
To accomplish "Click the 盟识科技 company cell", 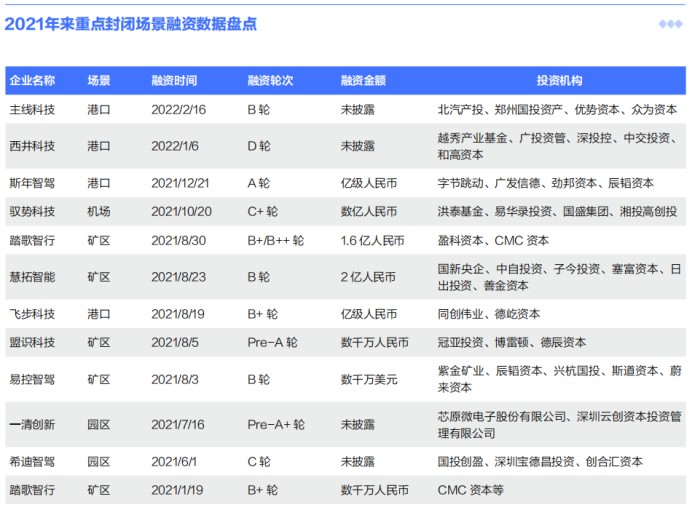I will click(x=32, y=342).
